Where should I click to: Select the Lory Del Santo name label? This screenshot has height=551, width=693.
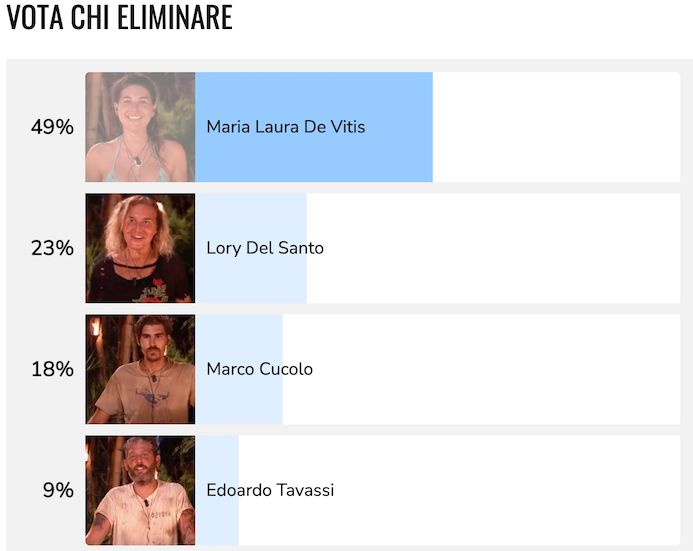[x=265, y=248]
